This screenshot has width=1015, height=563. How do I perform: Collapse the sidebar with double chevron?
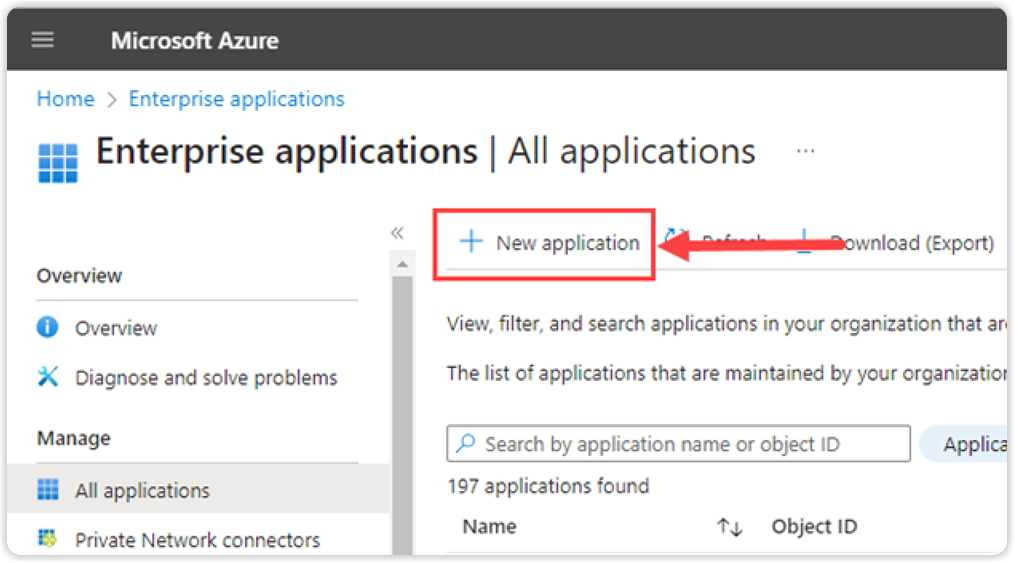(x=397, y=233)
